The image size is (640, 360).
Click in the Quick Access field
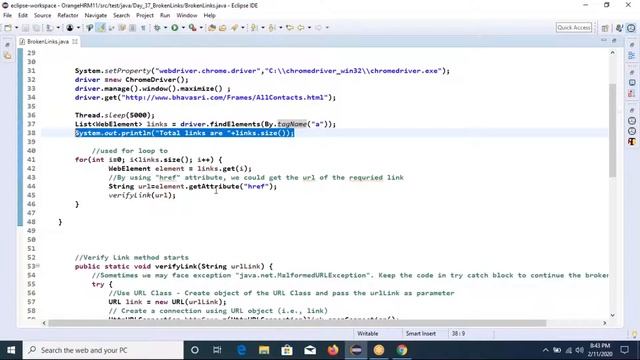tap(574, 27)
